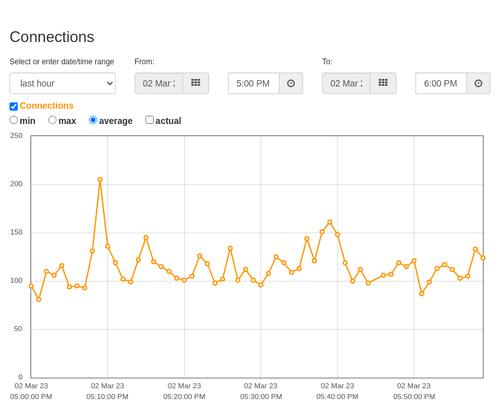
Task: Open the To date calendar picker icon
Action: [x=383, y=83]
